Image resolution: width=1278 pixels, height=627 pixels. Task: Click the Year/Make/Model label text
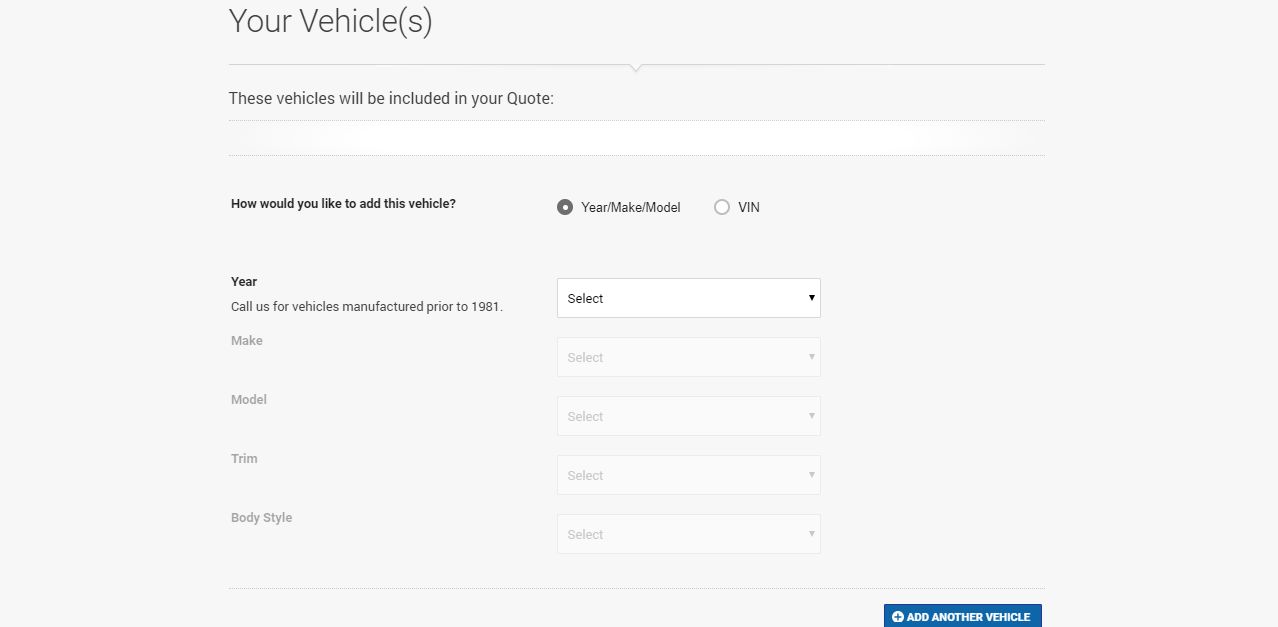631,207
